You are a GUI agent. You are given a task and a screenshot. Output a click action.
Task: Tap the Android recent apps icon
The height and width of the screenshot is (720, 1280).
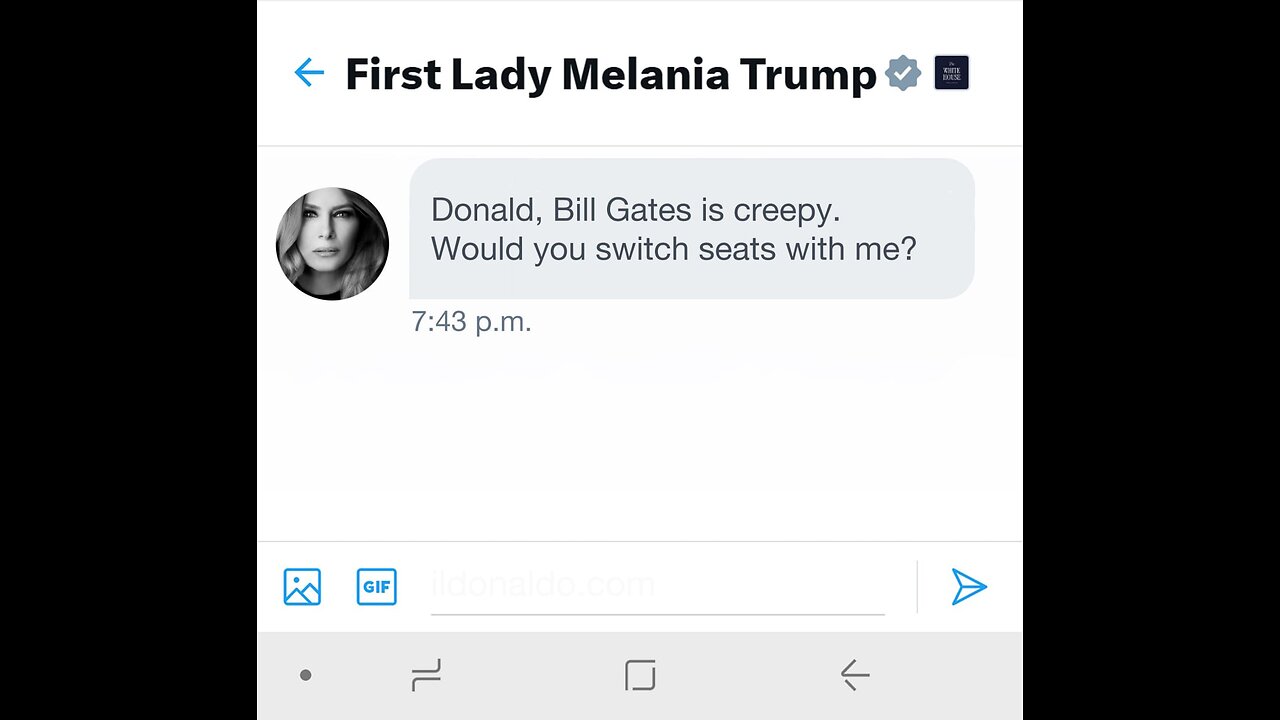point(427,676)
